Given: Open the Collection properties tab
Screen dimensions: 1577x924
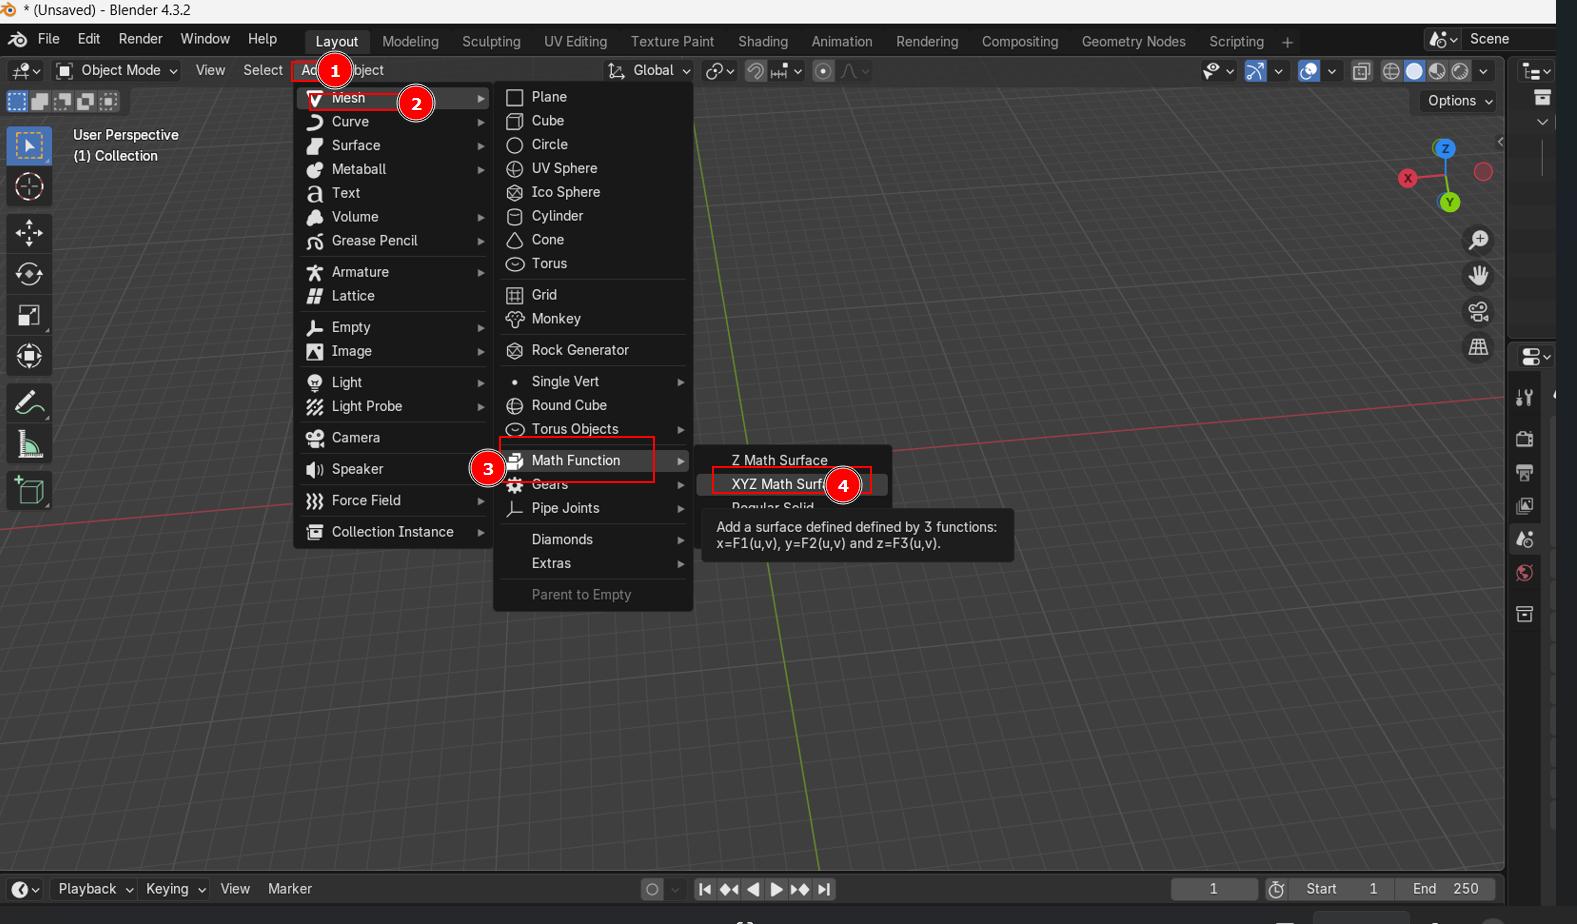Looking at the screenshot, I should [x=1524, y=614].
